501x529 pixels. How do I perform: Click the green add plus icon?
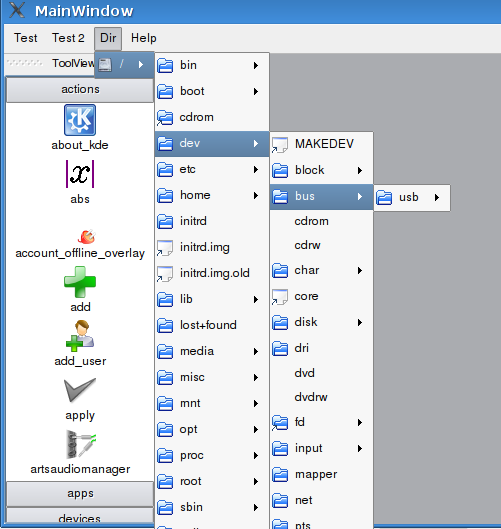pos(80,282)
